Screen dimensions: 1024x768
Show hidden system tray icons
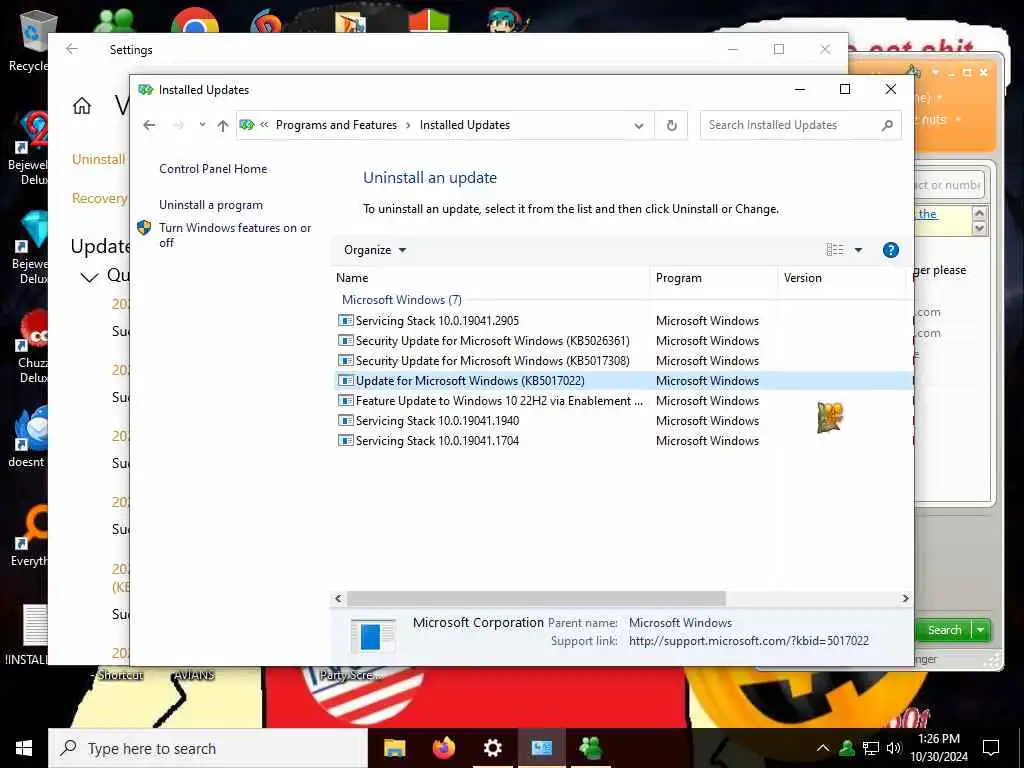824,748
